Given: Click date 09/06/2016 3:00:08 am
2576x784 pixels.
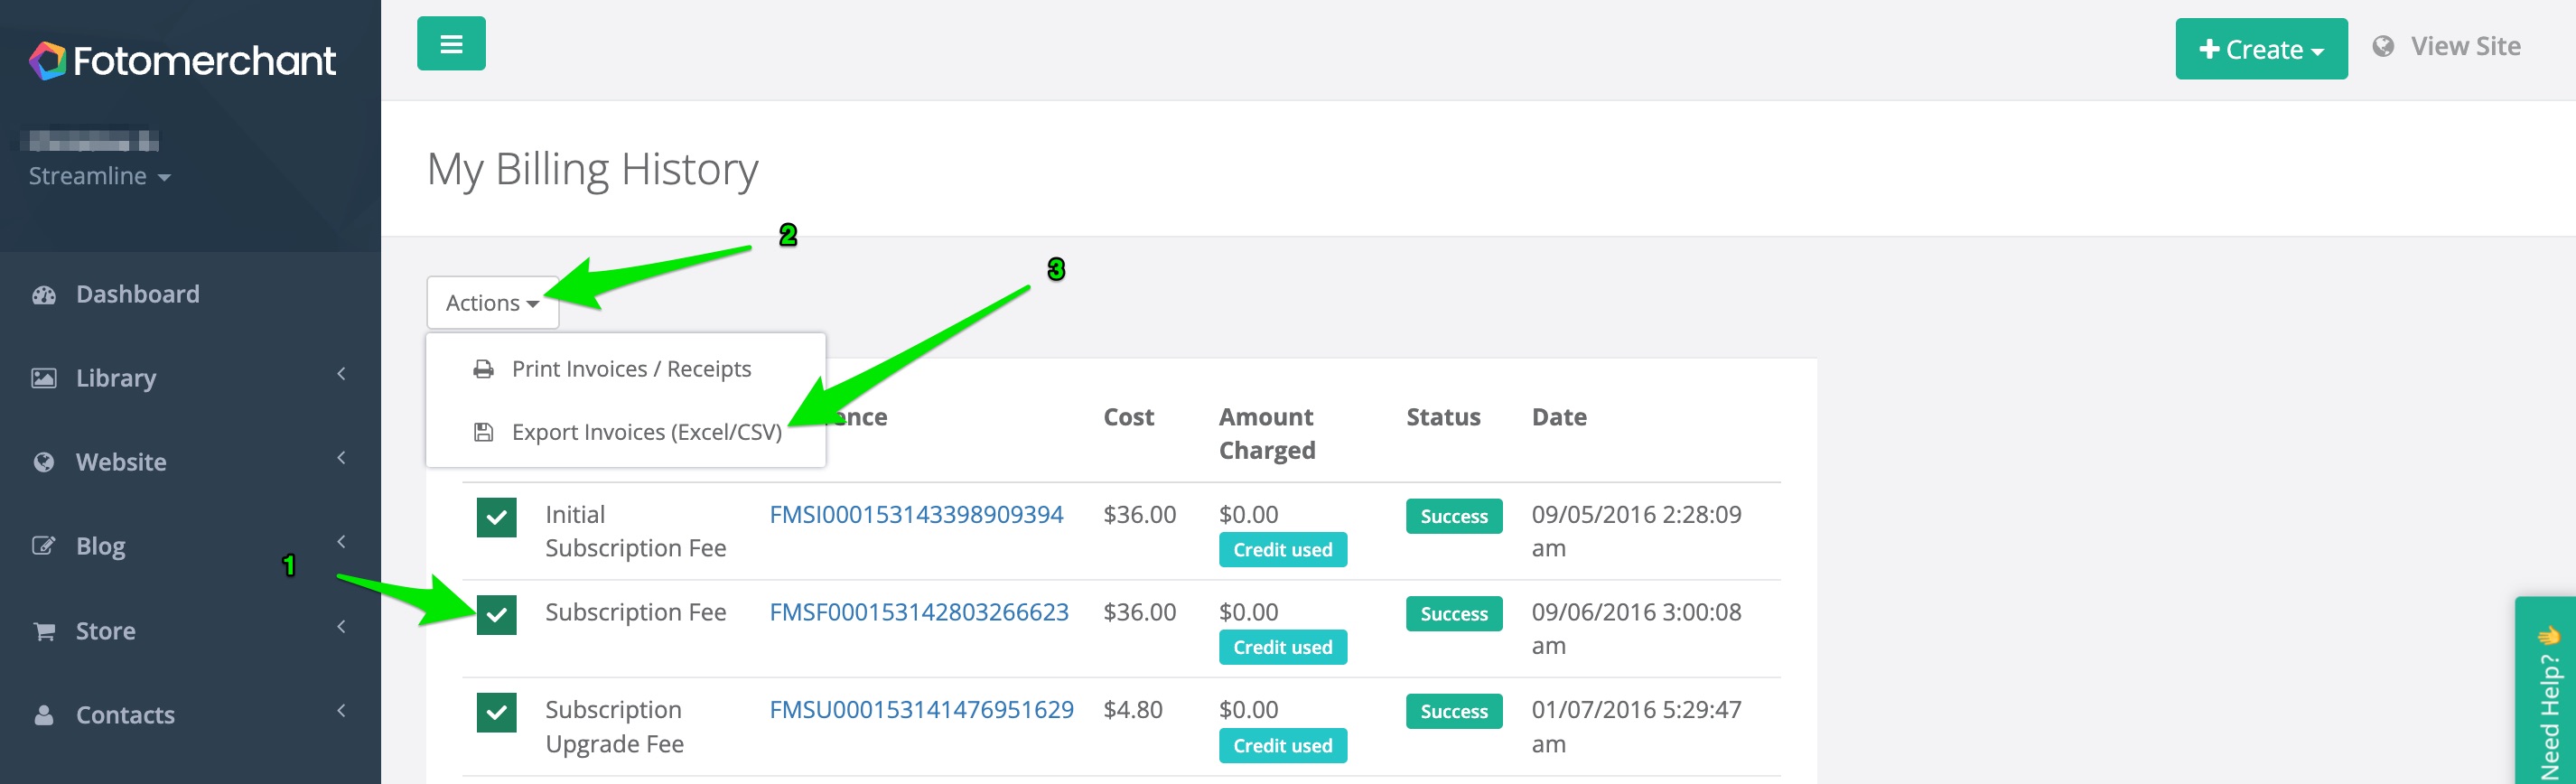Looking at the screenshot, I should pyautogui.click(x=1636, y=629).
